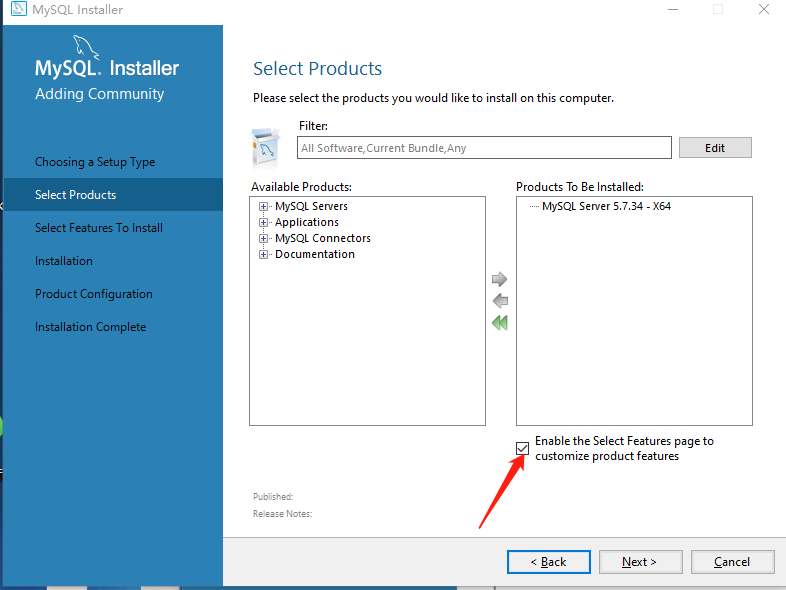The height and width of the screenshot is (590, 786).
Task: Click the software box icon beside Filter
Action: tap(265, 148)
